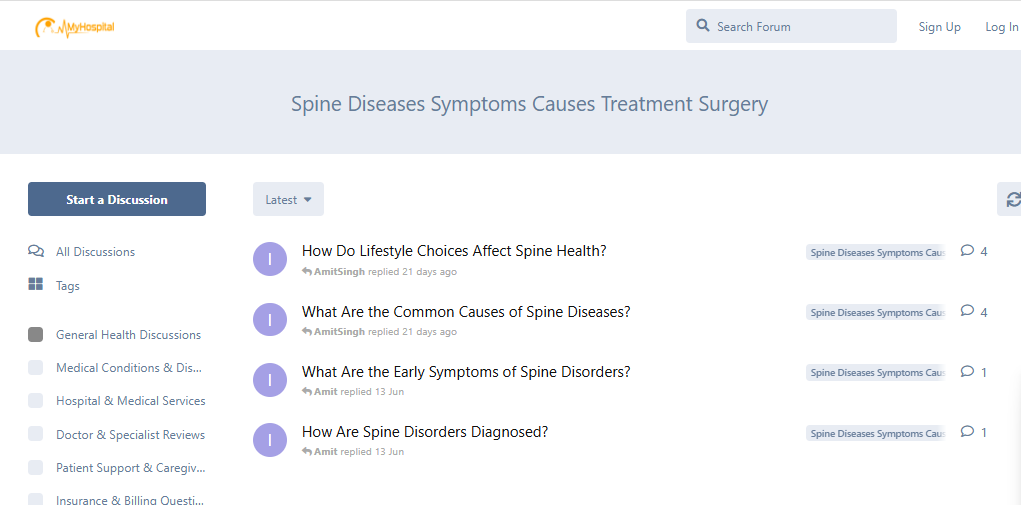The width and height of the screenshot is (1021, 505).
Task: Click the Tags grid icon
Action: click(x=36, y=285)
